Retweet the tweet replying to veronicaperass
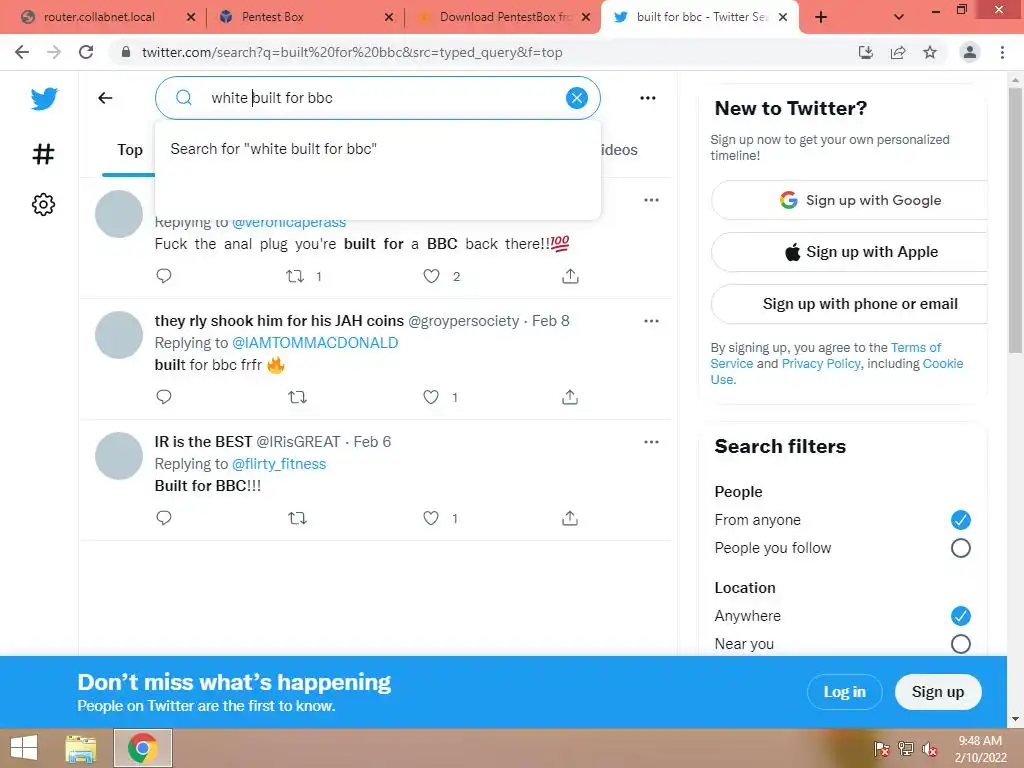This screenshot has height=768, width=1024. click(295, 276)
